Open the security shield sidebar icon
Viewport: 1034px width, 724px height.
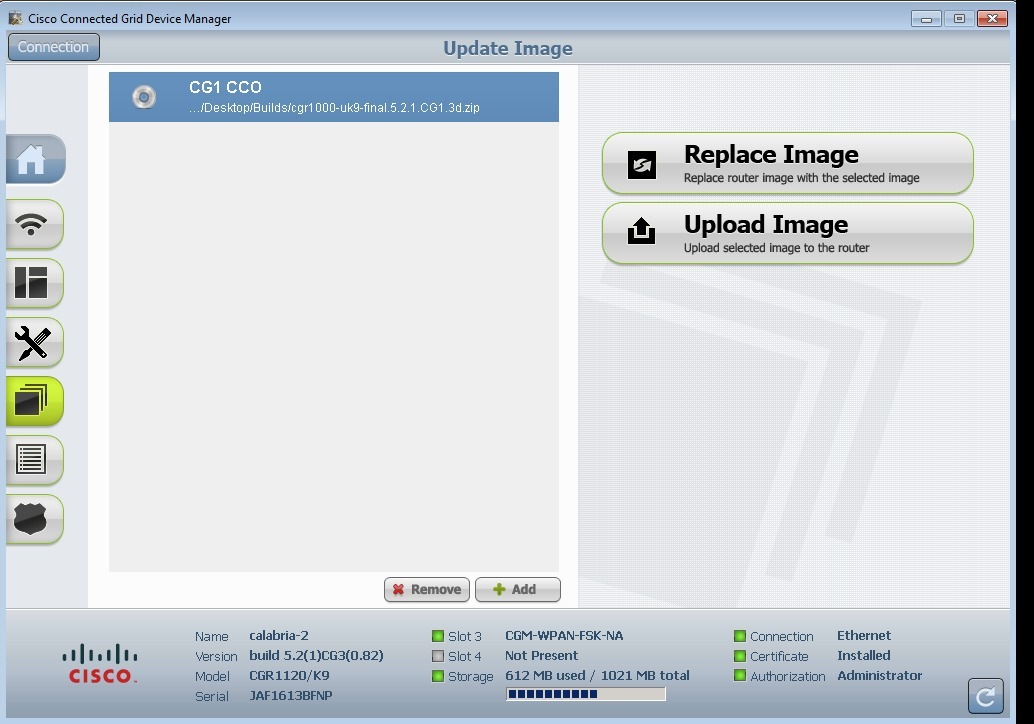tap(35, 519)
